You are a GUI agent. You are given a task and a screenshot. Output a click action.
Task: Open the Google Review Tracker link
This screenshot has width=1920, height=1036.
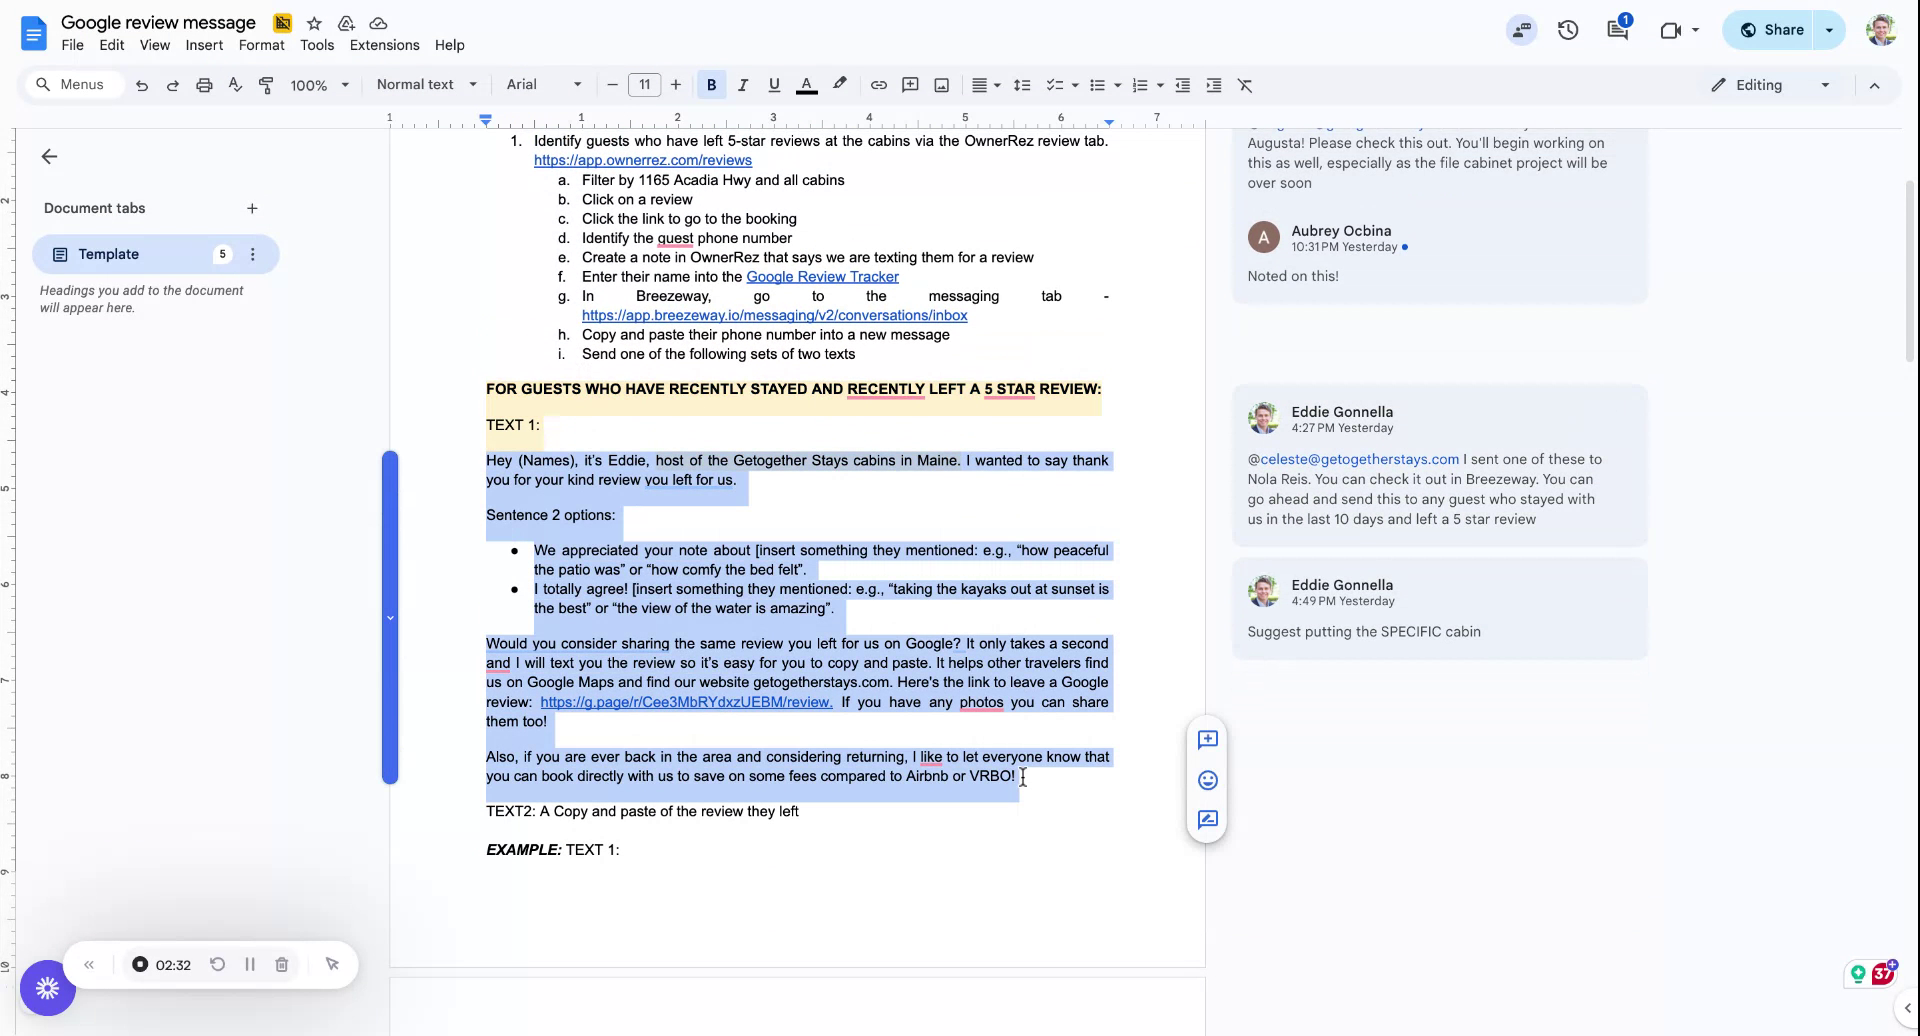[823, 277]
